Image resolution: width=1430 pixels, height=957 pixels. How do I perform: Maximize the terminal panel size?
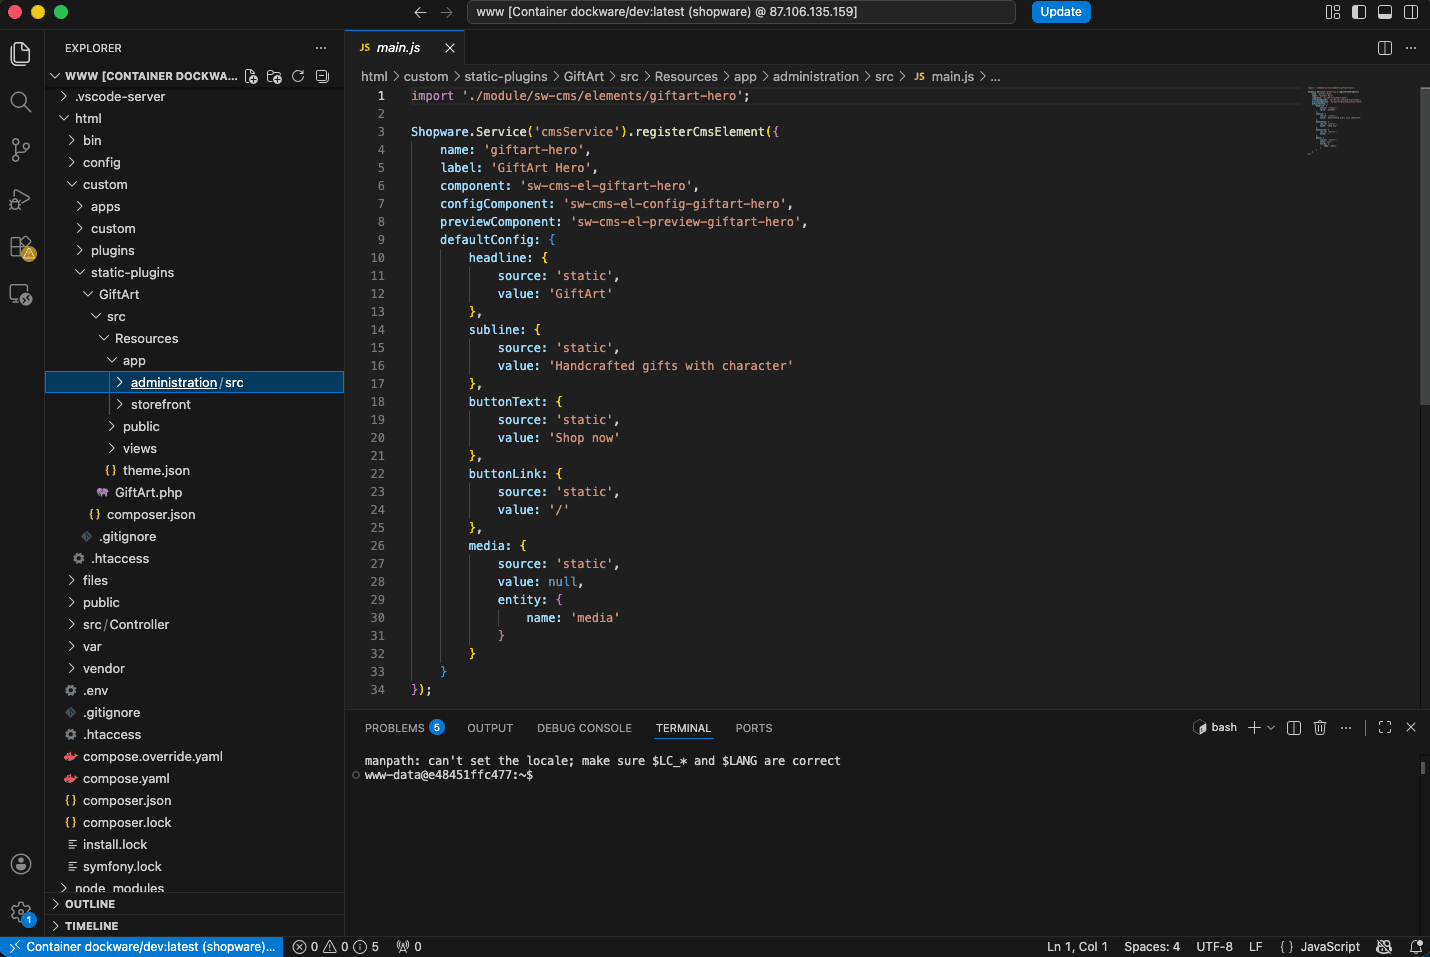click(x=1385, y=728)
